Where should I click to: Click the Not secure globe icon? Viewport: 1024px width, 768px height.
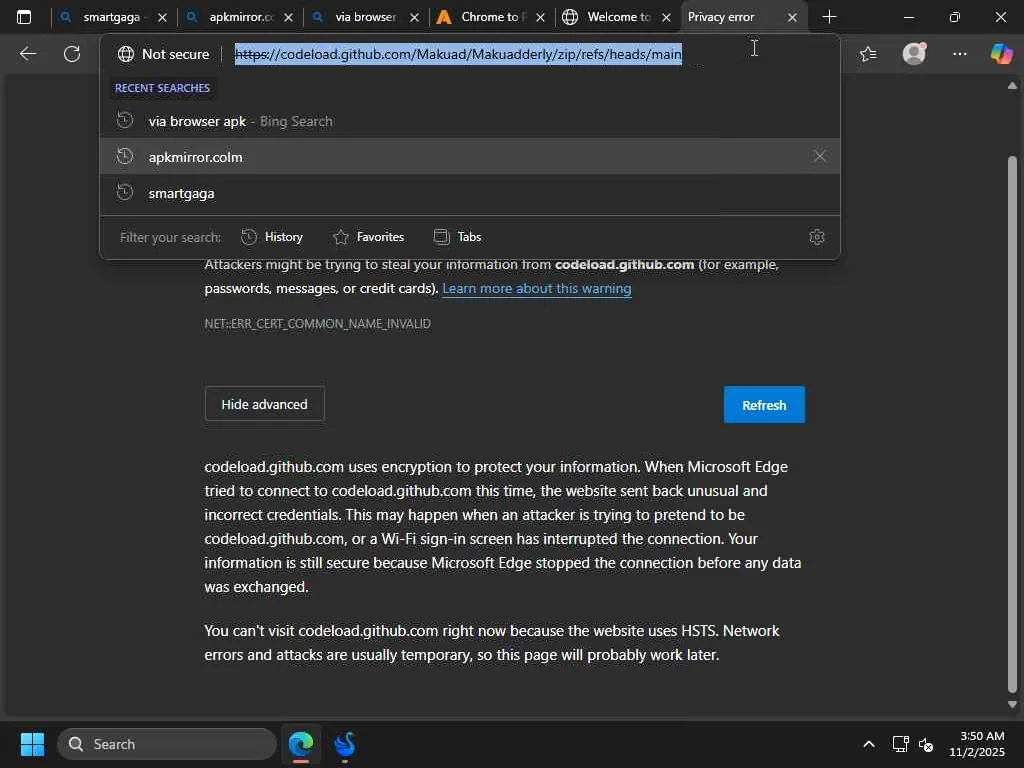point(126,54)
